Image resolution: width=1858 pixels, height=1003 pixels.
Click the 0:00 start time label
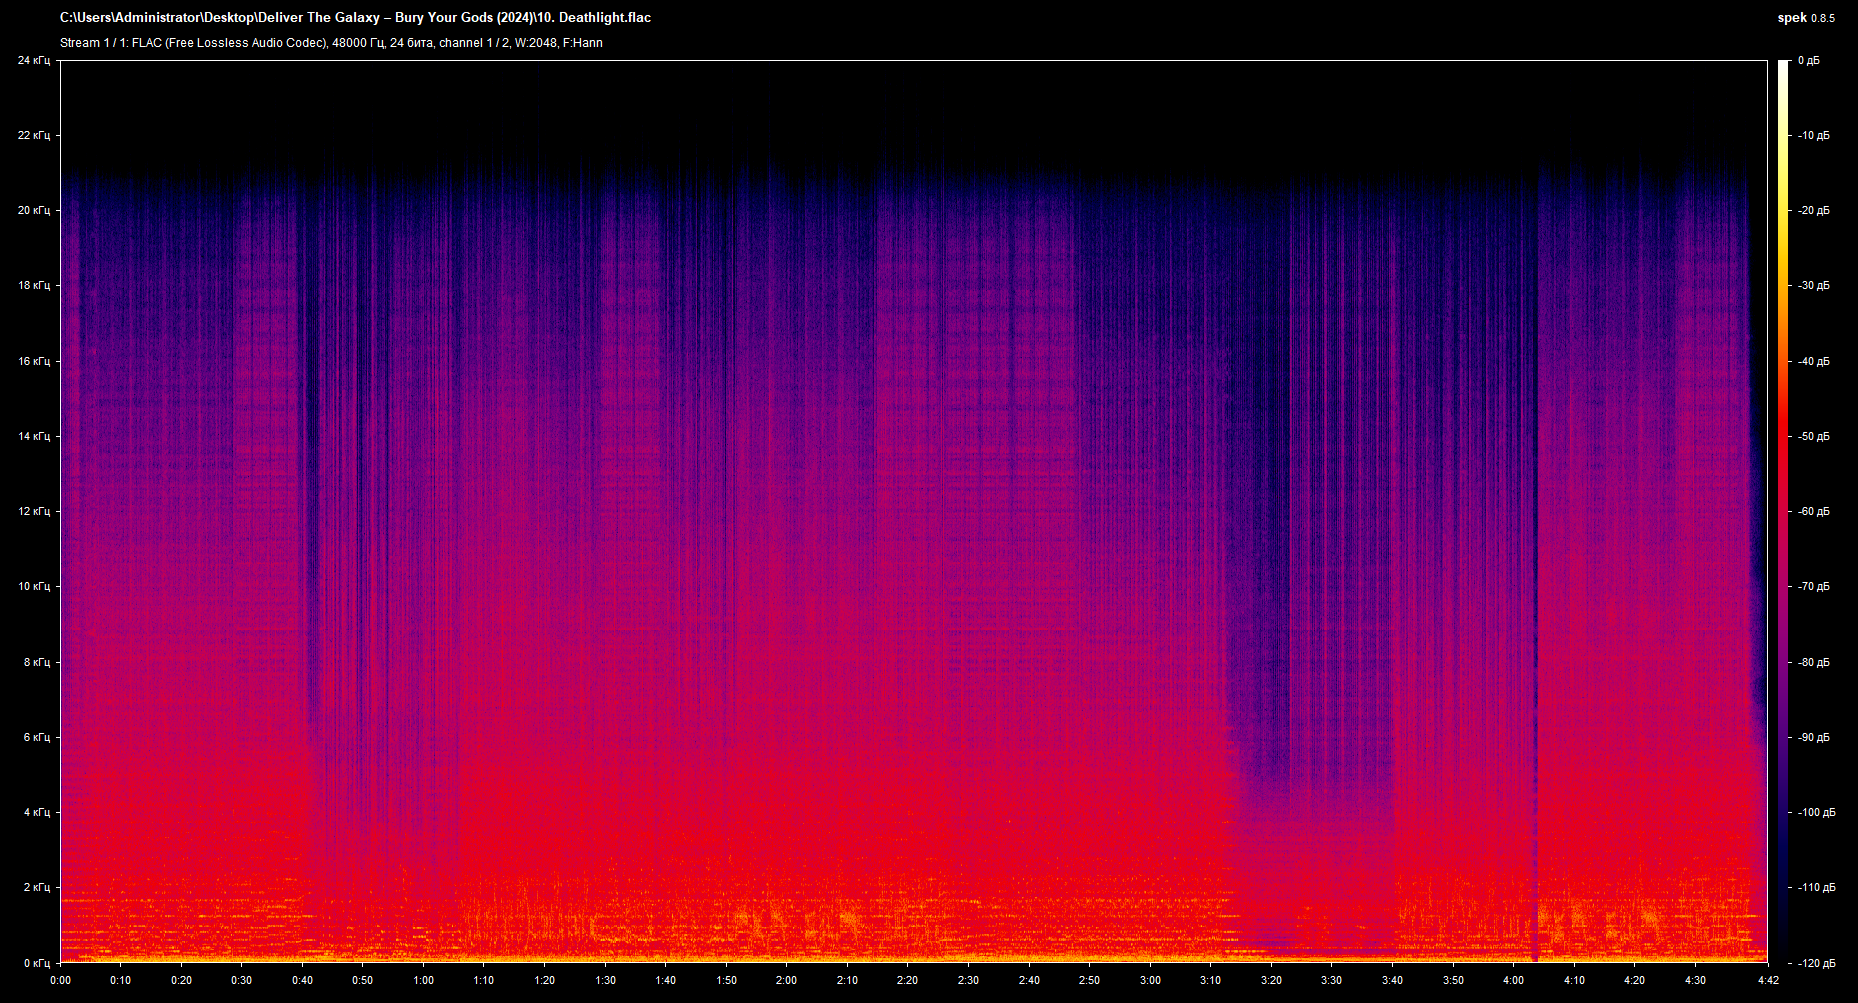pyautogui.click(x=60, y=980)
